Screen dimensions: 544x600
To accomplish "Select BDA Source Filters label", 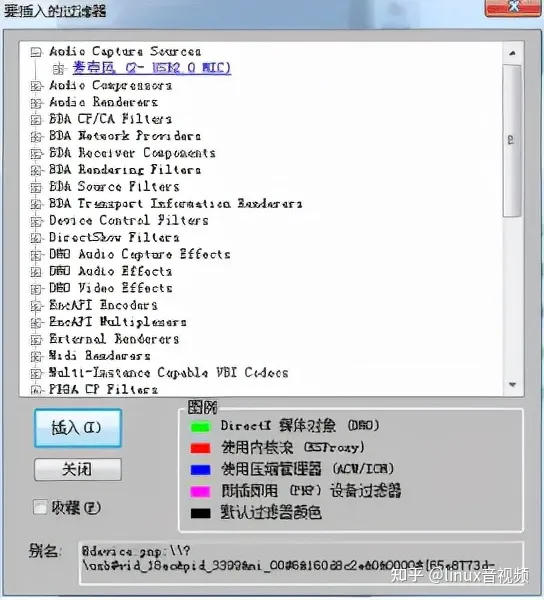I will pyautogui.click(x=114, y=186).
